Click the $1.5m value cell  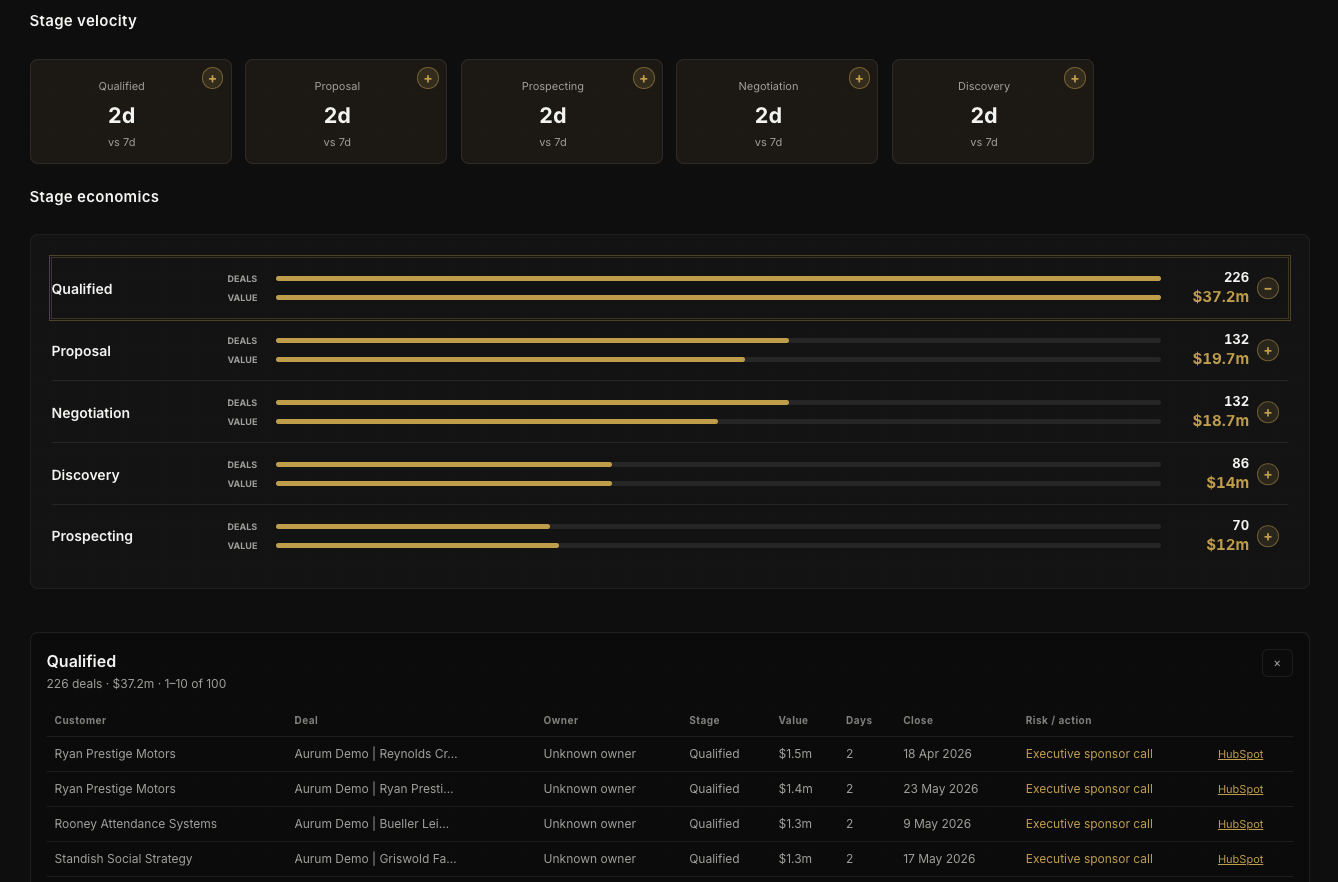795,754
